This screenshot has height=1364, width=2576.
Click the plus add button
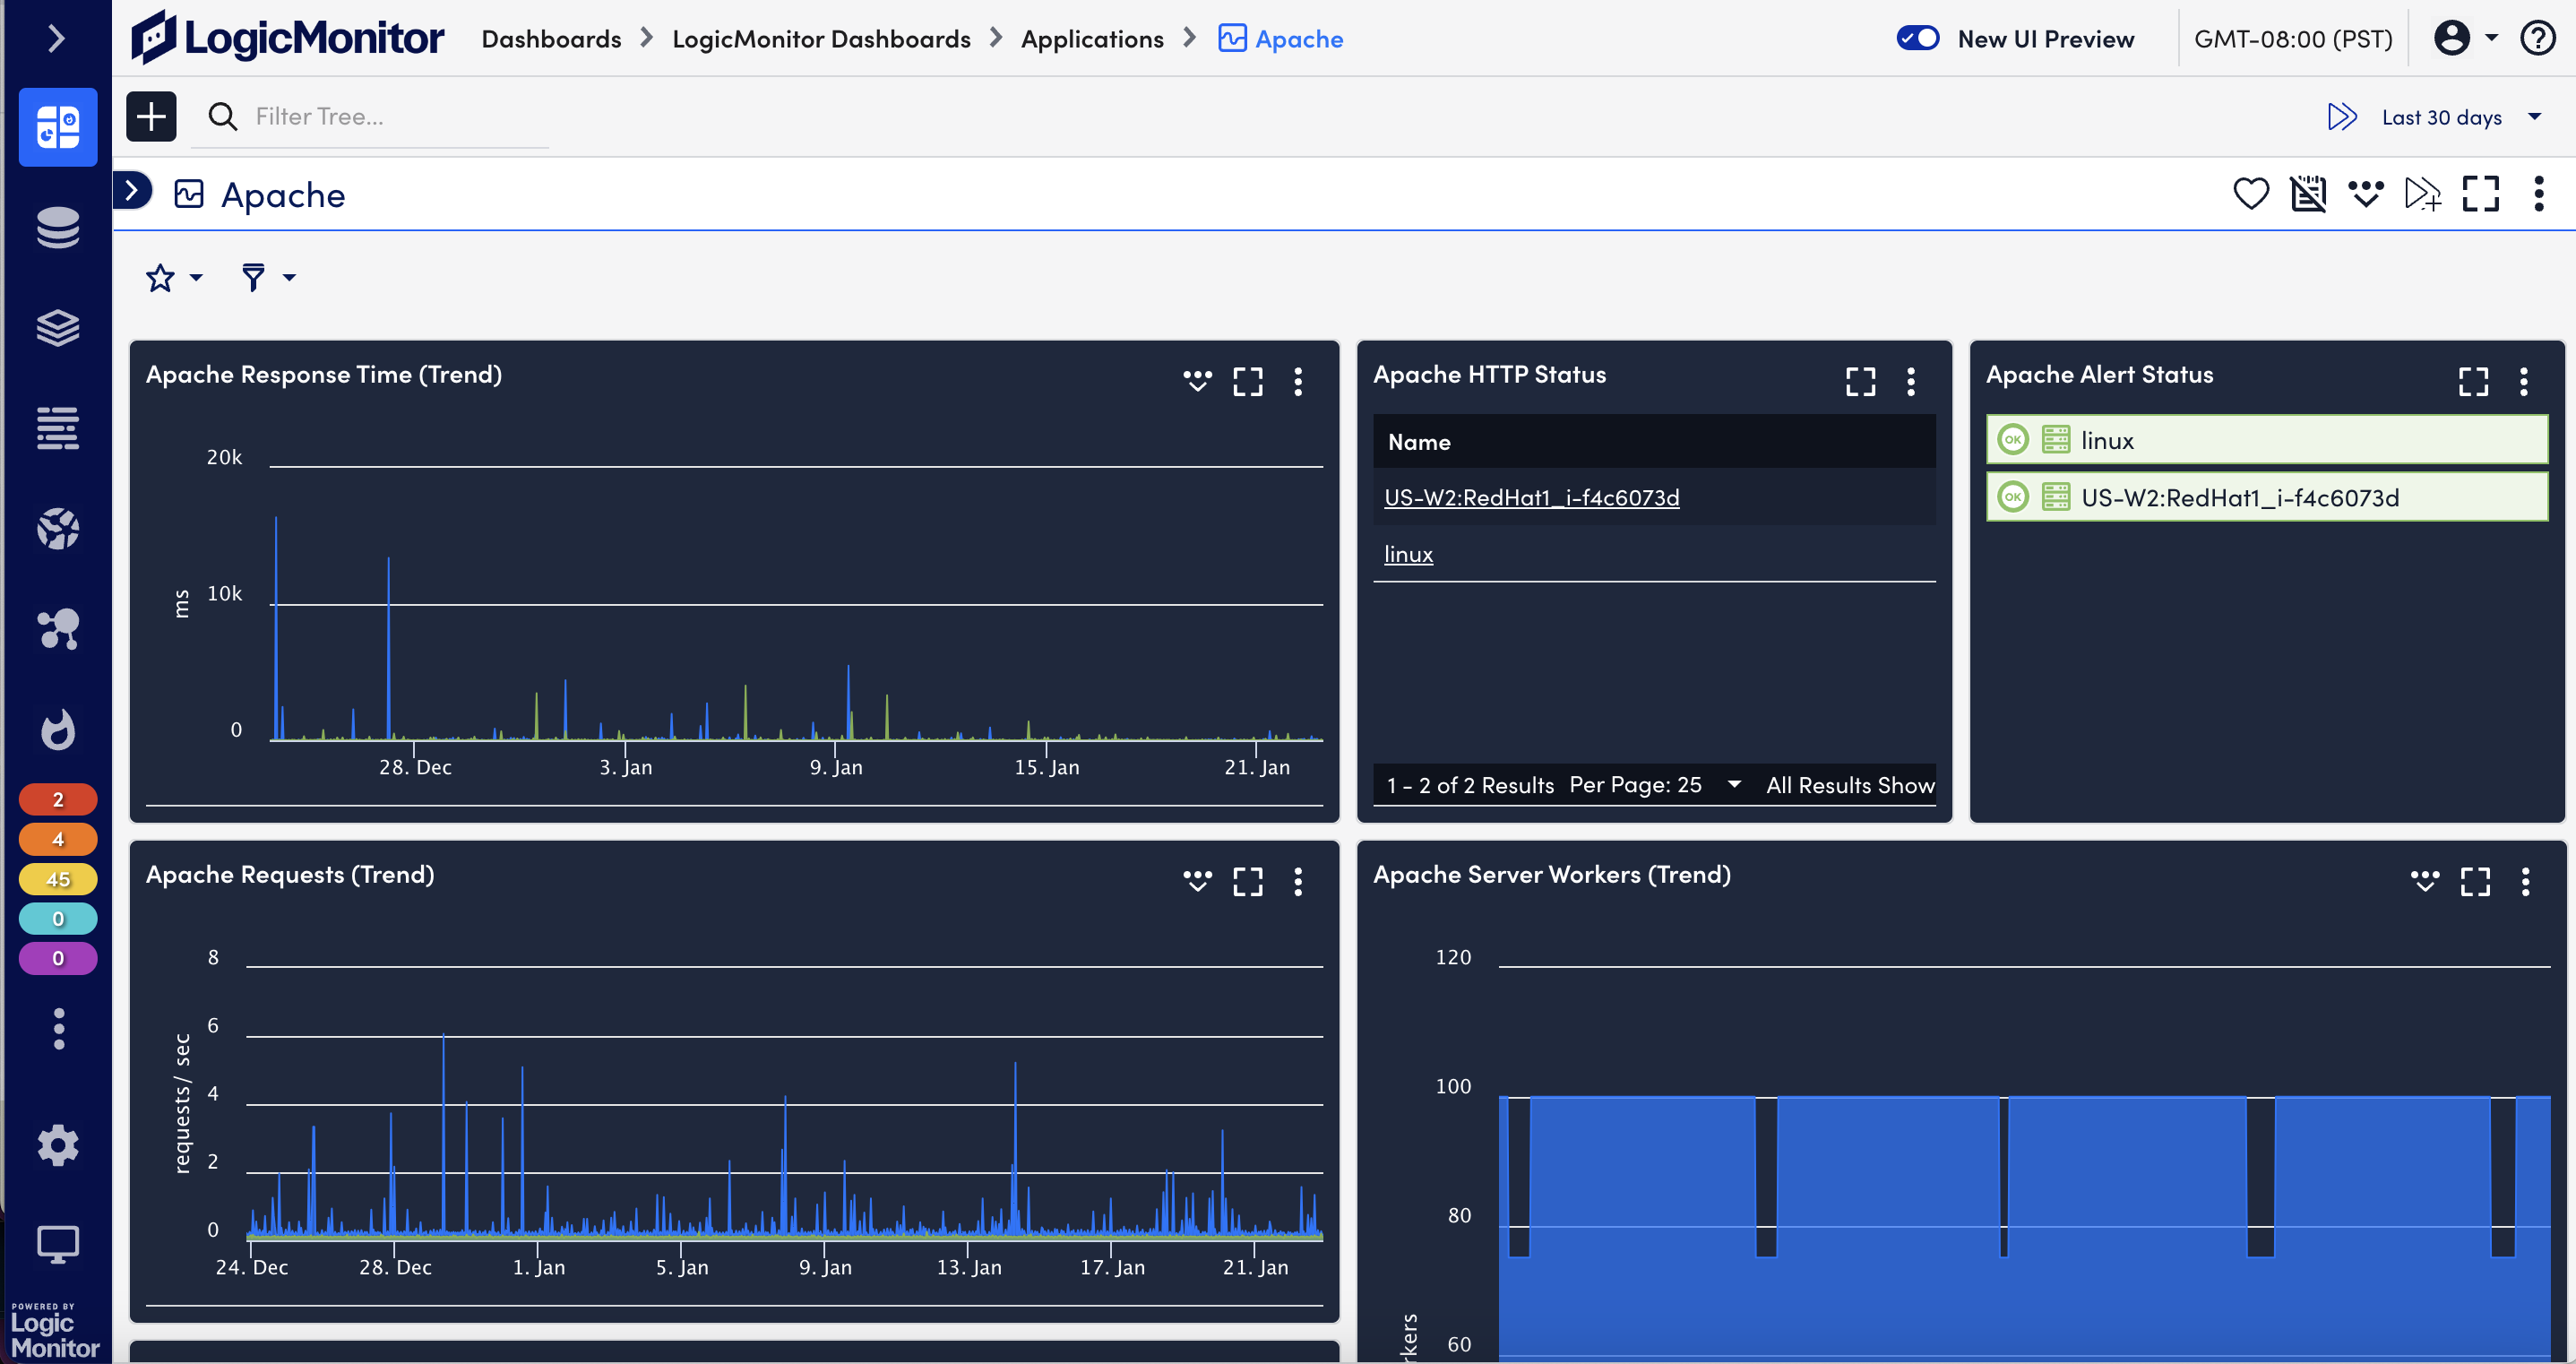pyautogui.click(x=151, y=117)
